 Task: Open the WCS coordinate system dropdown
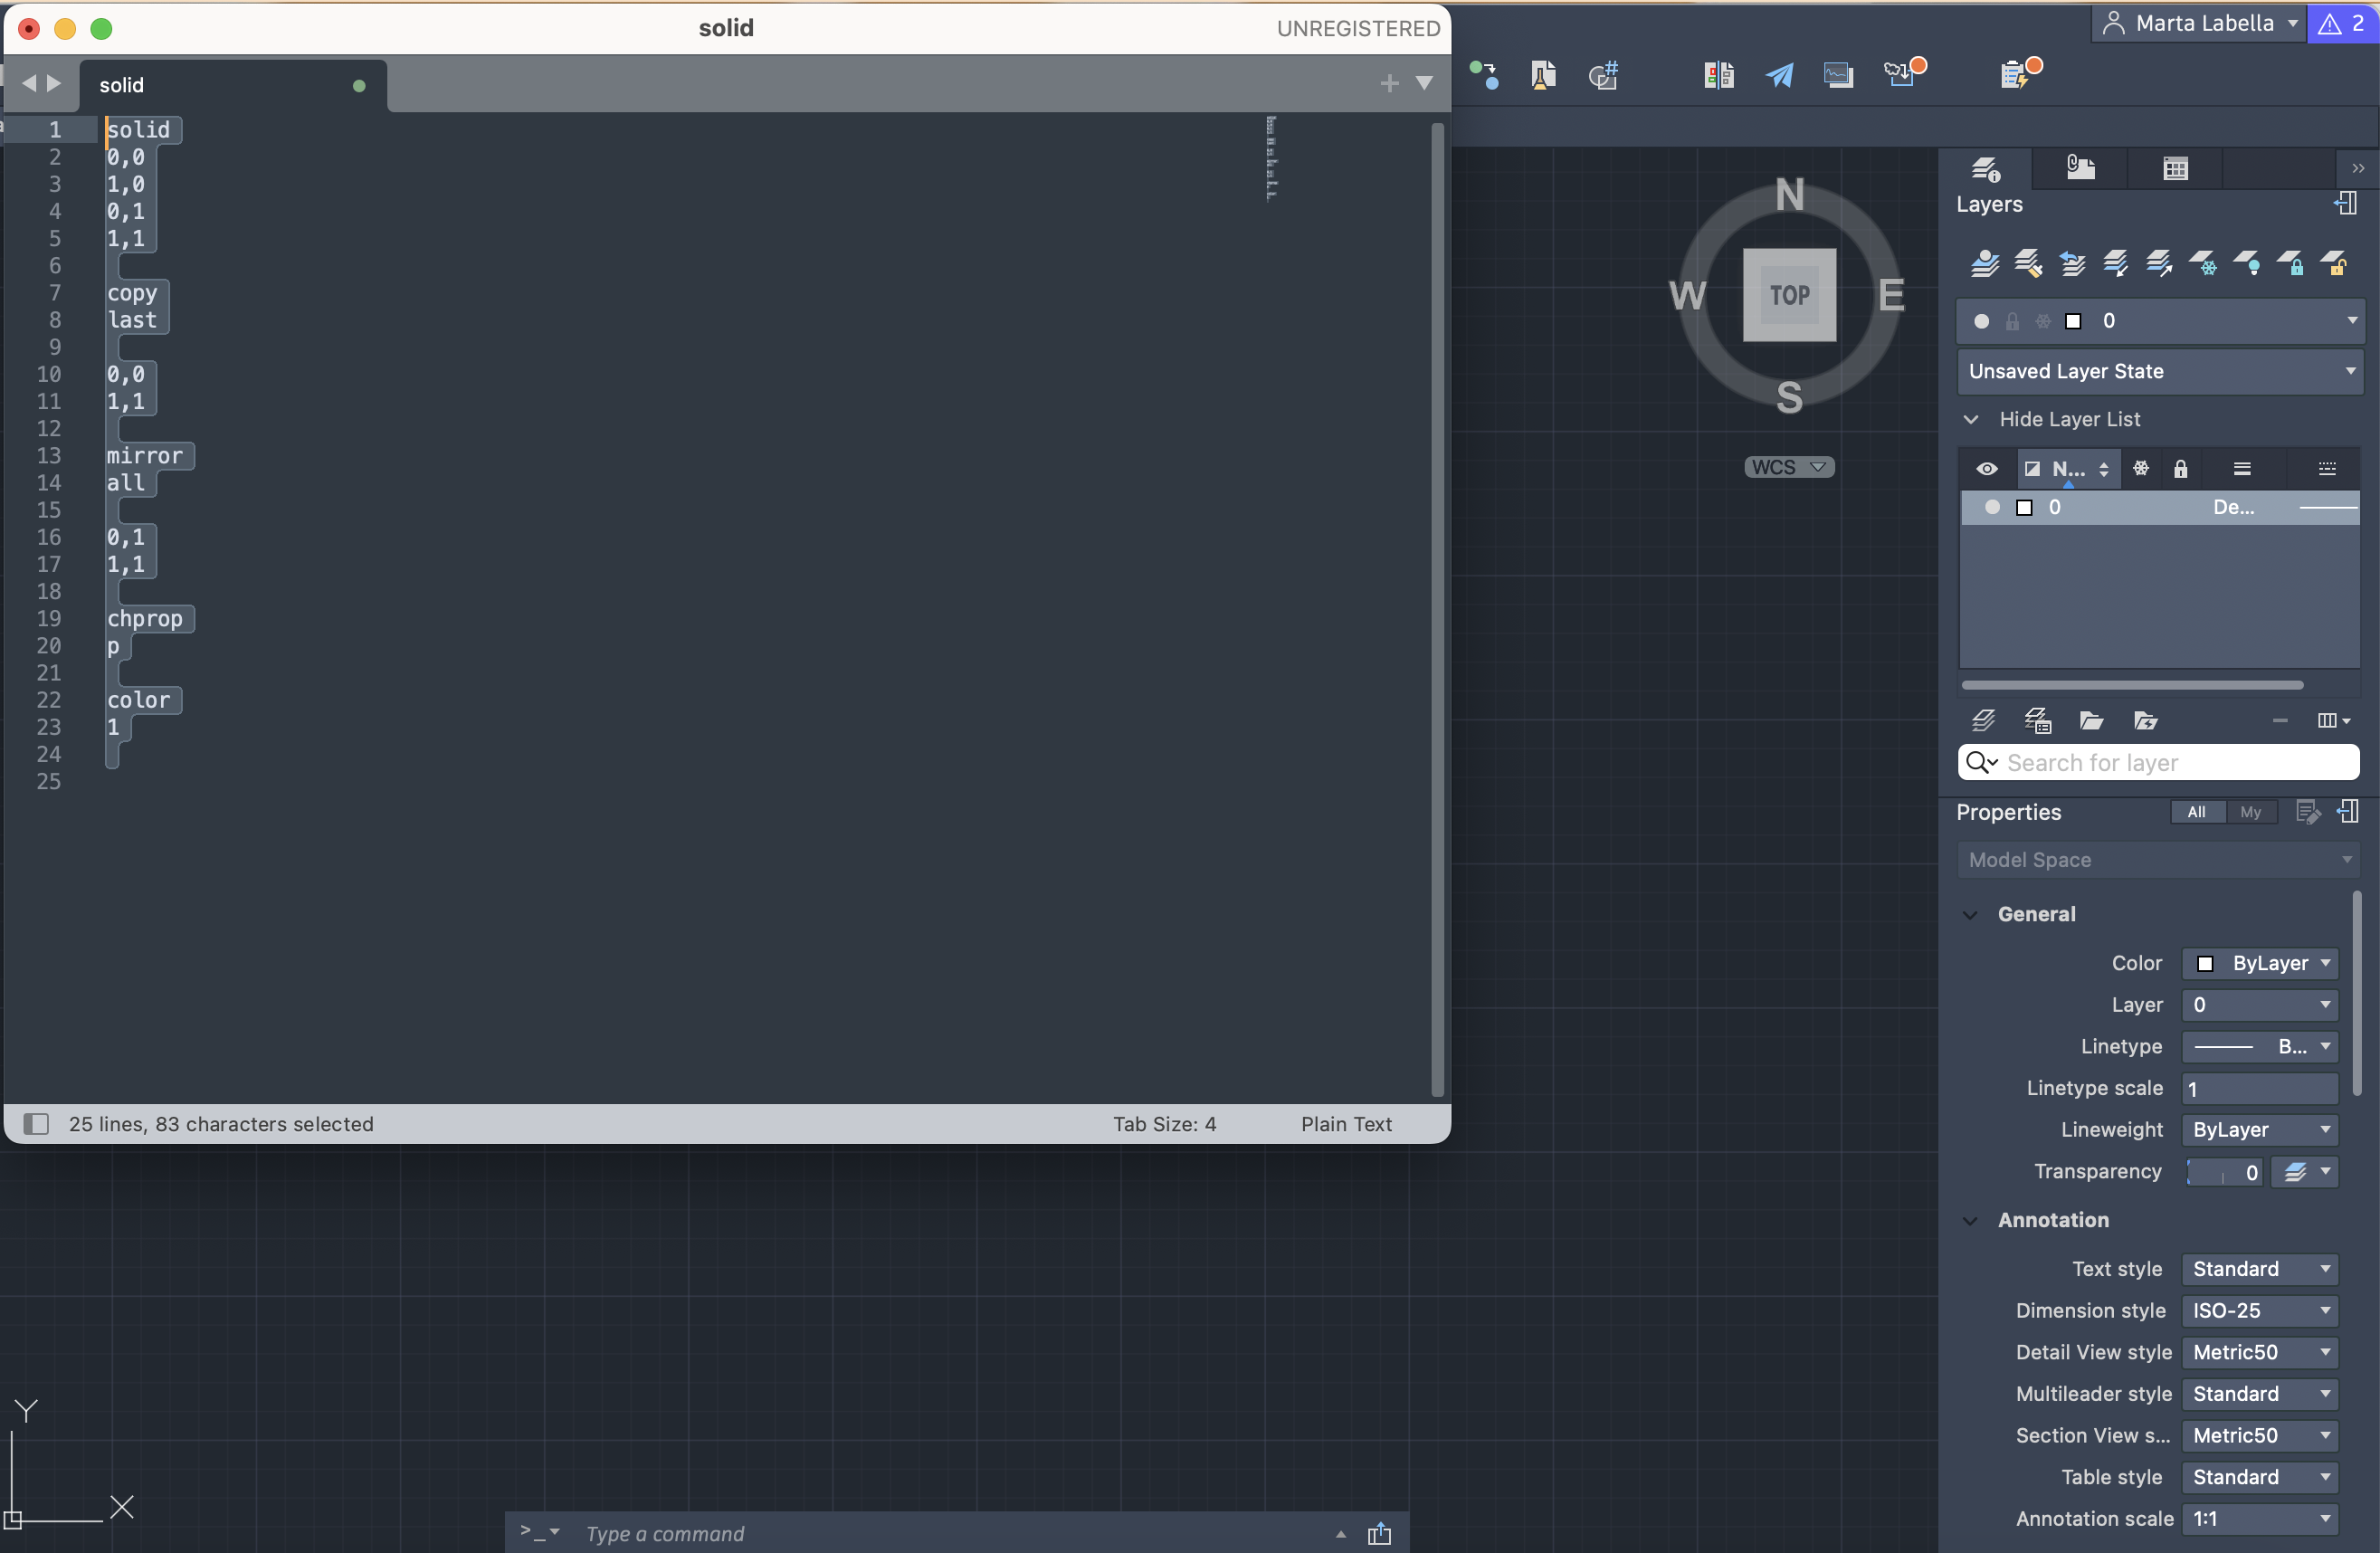point(1788,467)
